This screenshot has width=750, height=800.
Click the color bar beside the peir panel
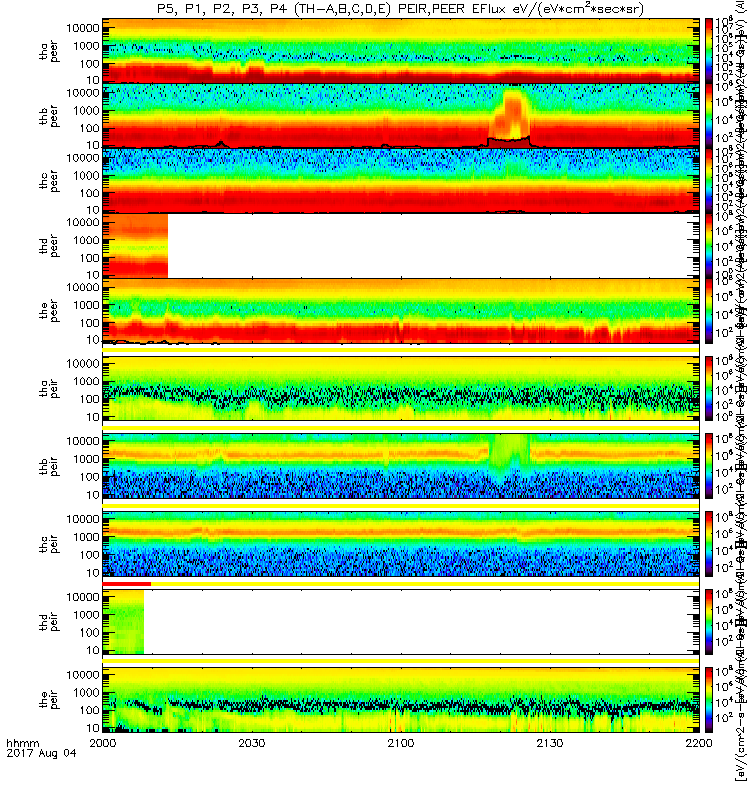click(709, 699)
